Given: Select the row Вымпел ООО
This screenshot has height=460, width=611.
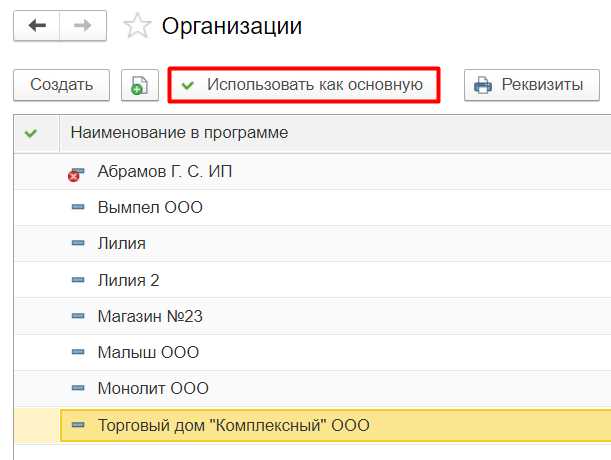Looking at the screenshot, I should [313, 207].
